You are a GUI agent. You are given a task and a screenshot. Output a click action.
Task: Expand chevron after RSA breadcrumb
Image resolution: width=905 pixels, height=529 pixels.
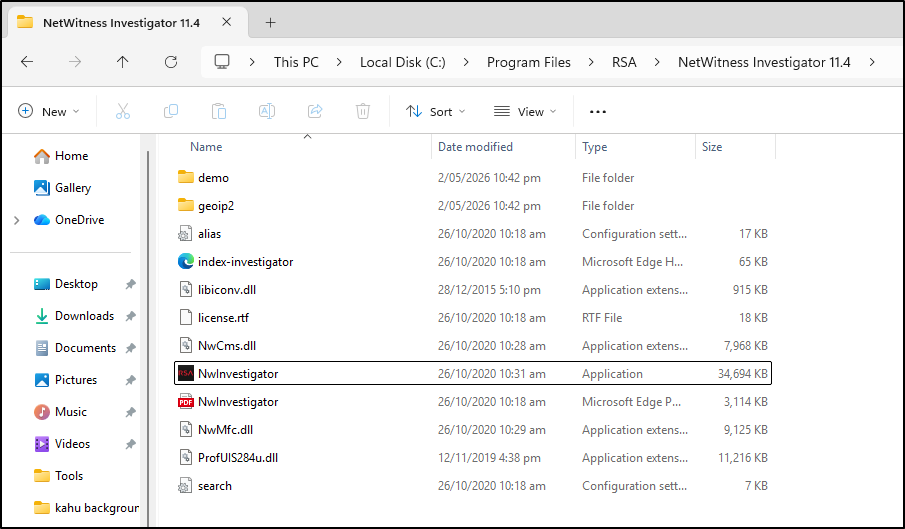657,62
